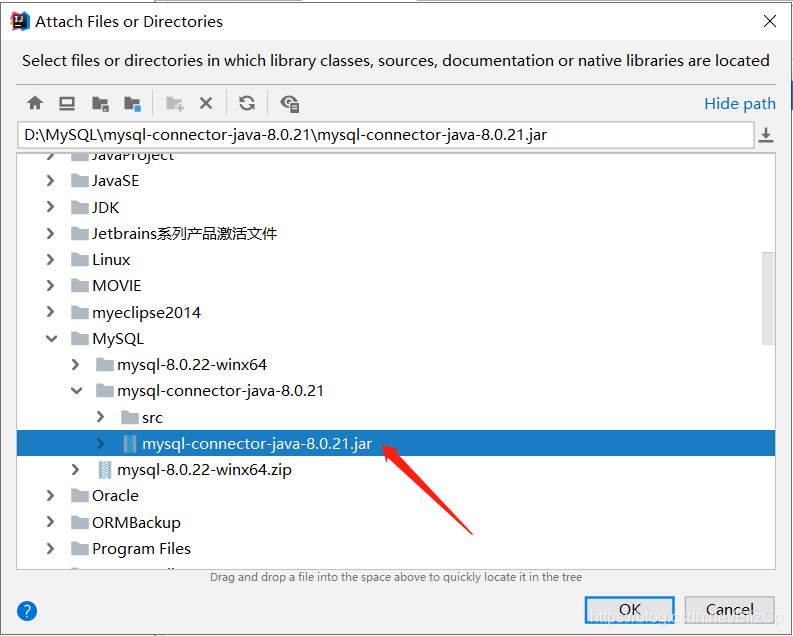Jump to the Desktop directory icon
Viewport: 793px width, 636px height.
[x=67, y=103]
